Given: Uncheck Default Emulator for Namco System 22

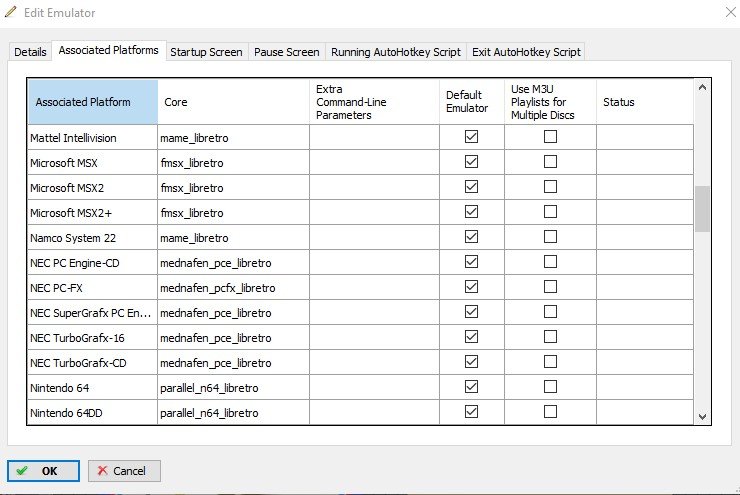Looking at the screenshot, I should pyautogui.click(x=471, y=237).
